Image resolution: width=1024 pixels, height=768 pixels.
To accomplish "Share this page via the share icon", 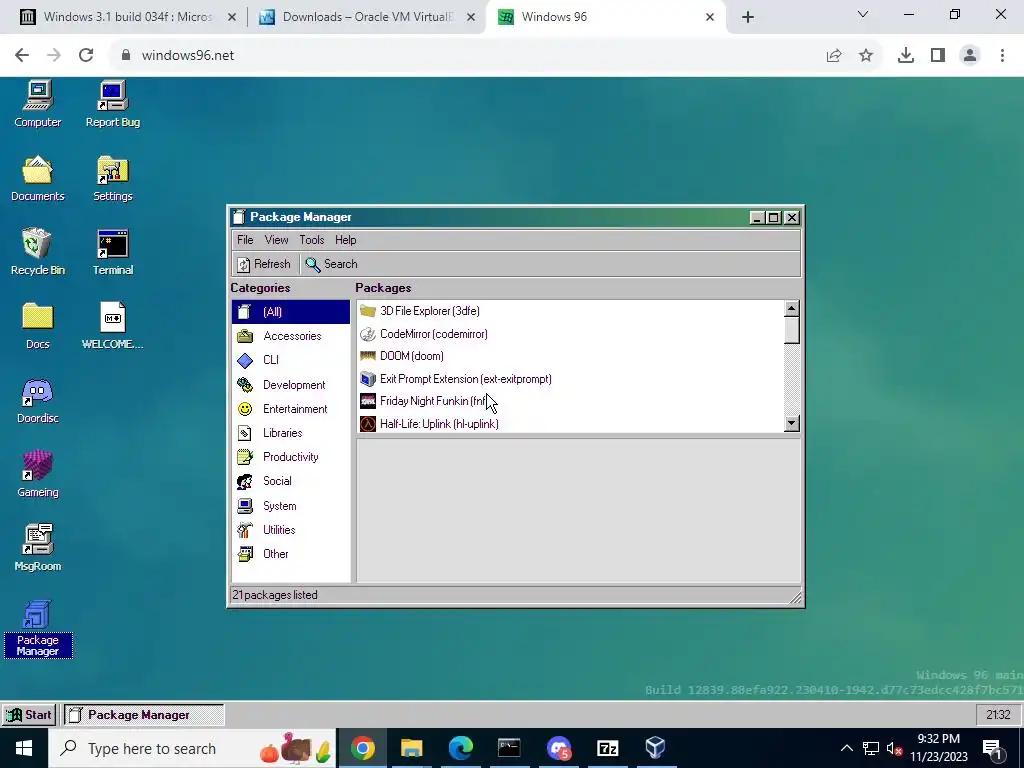I will point(834,56).
